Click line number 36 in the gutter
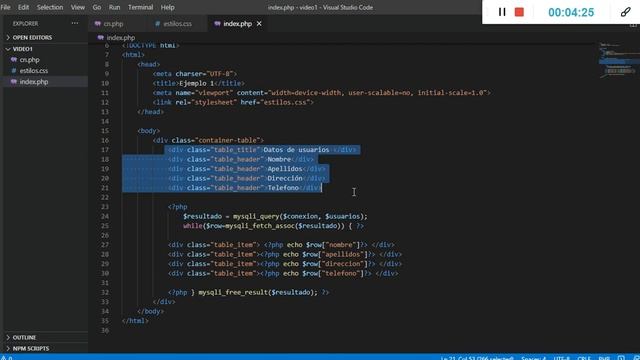 [x=105, y=330]
